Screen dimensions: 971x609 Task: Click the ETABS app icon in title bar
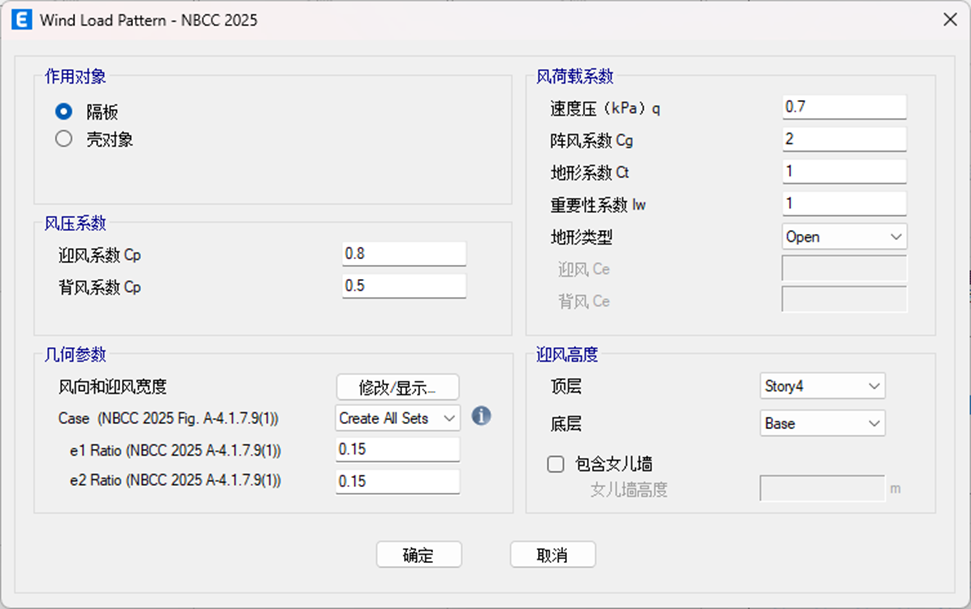(21, 19)
